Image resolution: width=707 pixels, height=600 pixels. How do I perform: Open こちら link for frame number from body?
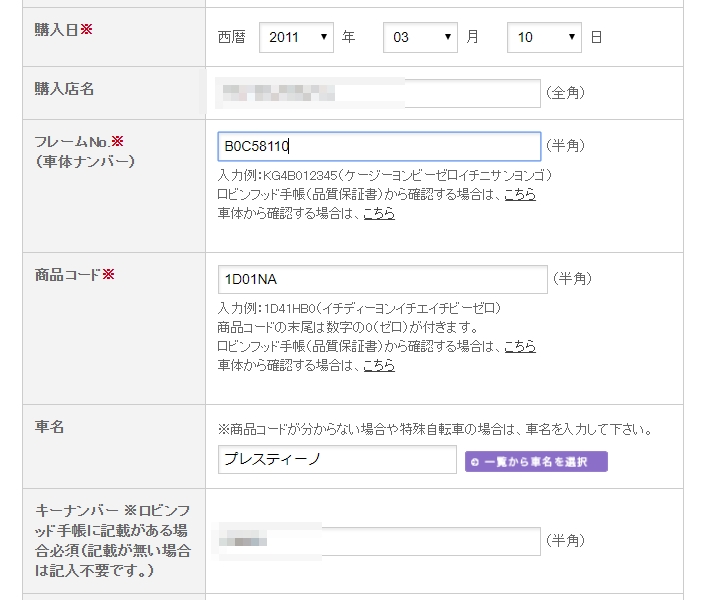pyautogui.click(x=378, y=213)
